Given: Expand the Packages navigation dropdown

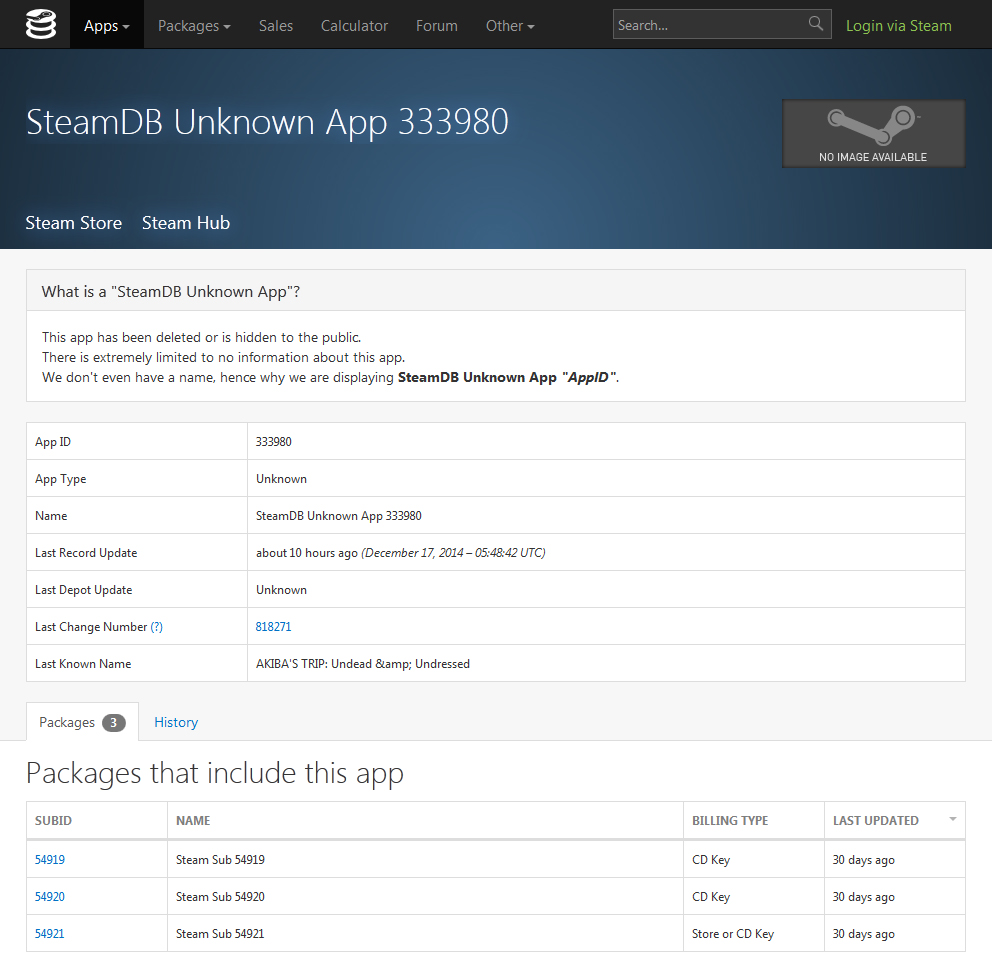Looking at the screenshot, I should 194,25.
